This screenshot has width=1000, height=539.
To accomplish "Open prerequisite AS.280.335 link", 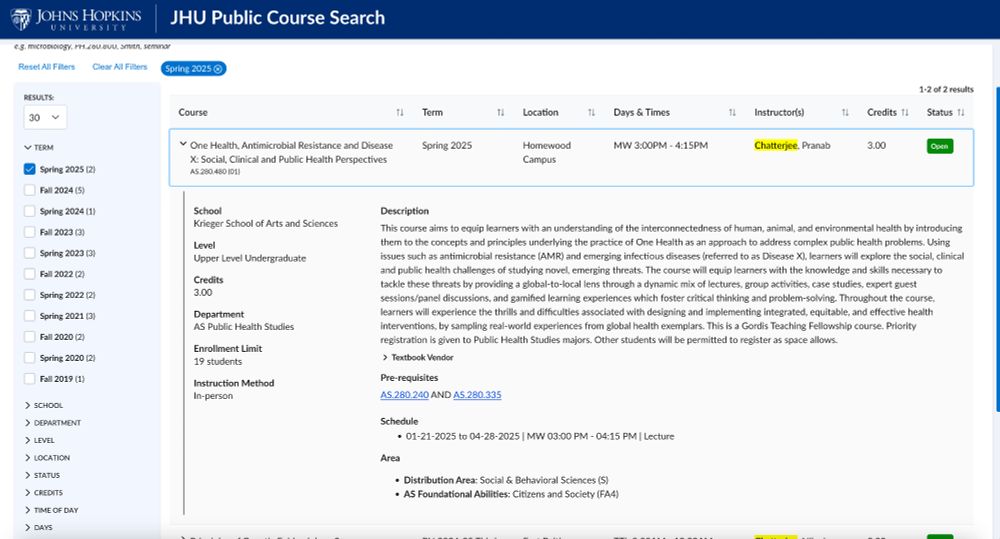I will pos(477,395).
